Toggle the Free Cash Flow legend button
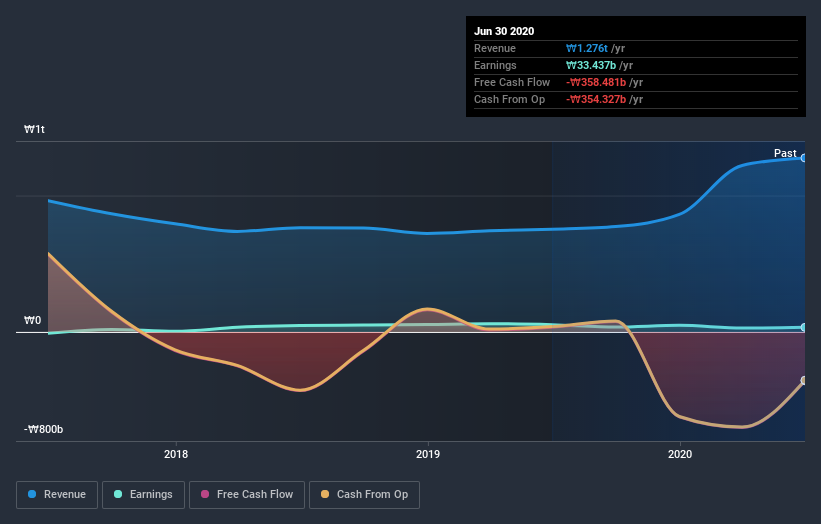This screenshot has width=821, height=524. pyautogui.click(x=247, y=495)
